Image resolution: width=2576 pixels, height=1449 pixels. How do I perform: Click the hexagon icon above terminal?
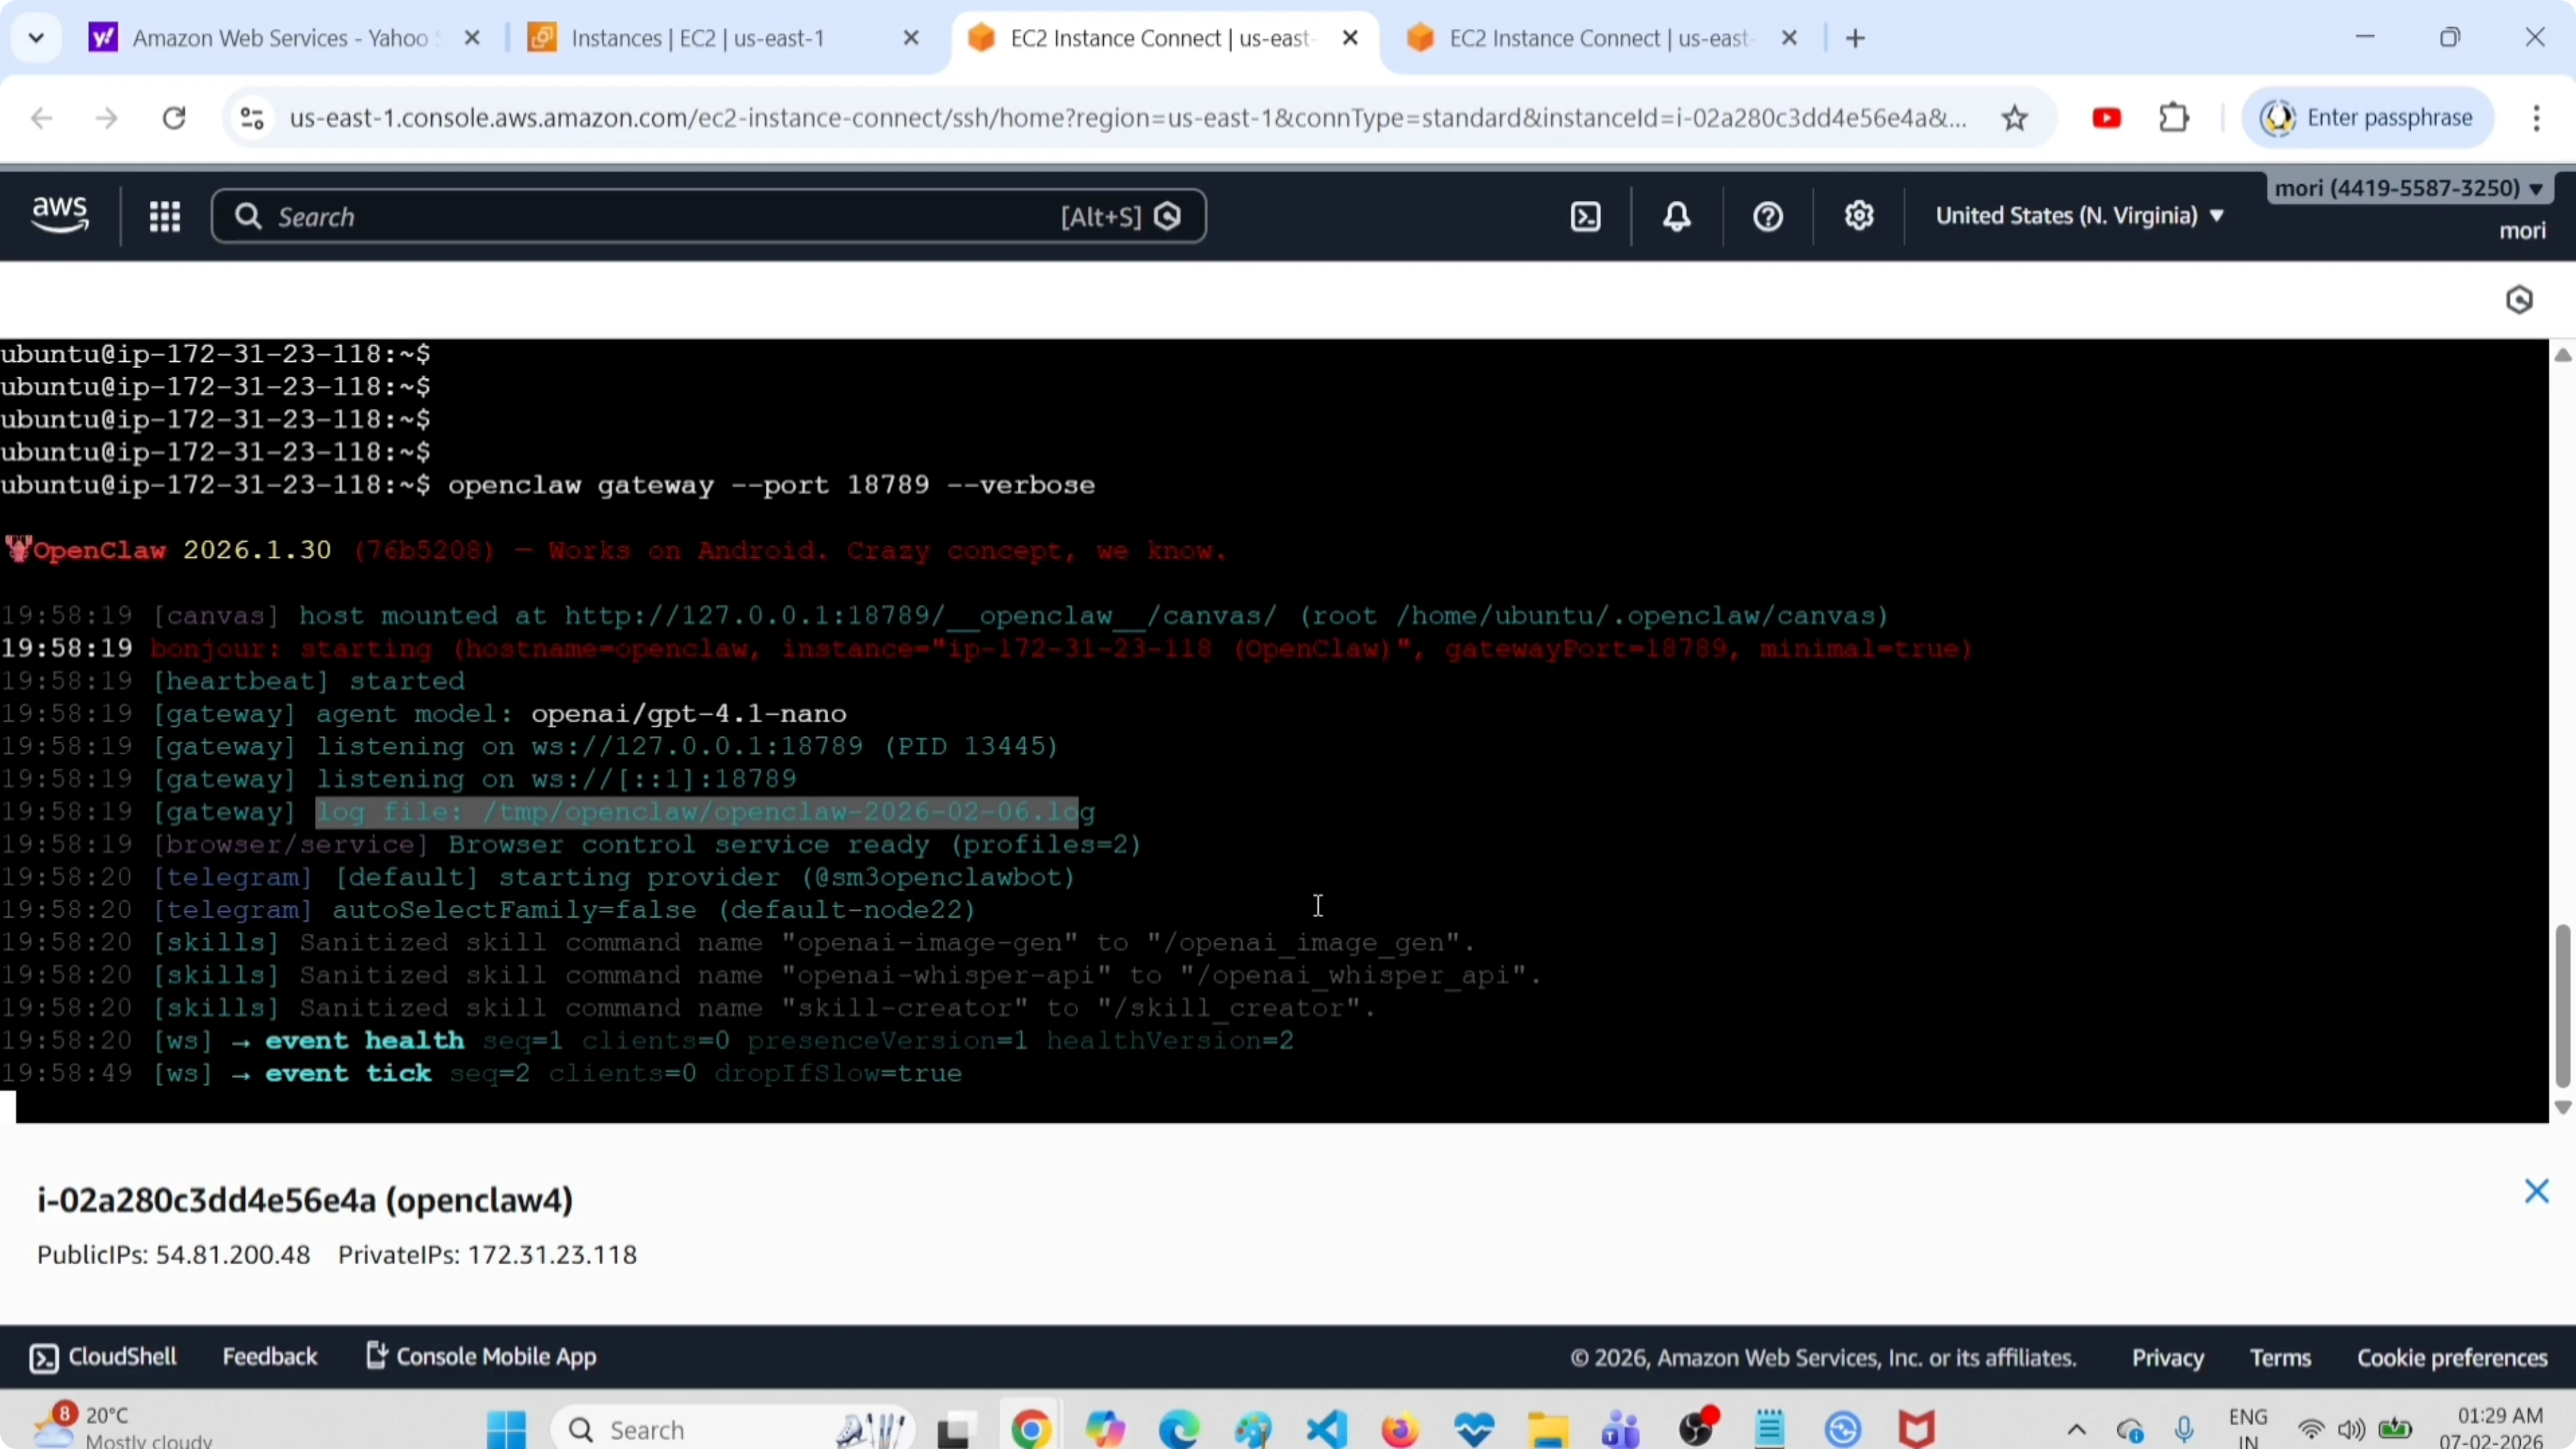2519,300
